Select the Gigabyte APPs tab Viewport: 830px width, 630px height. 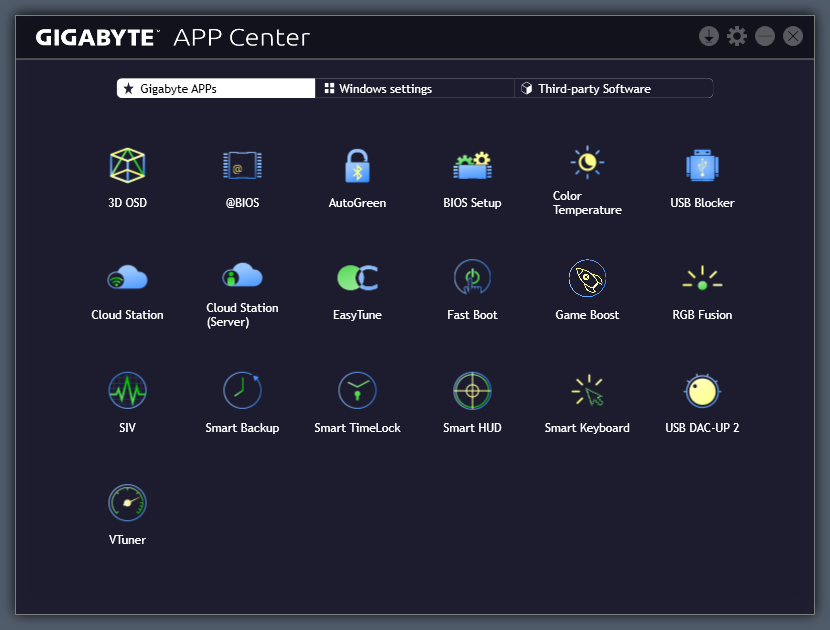[216, 88]
